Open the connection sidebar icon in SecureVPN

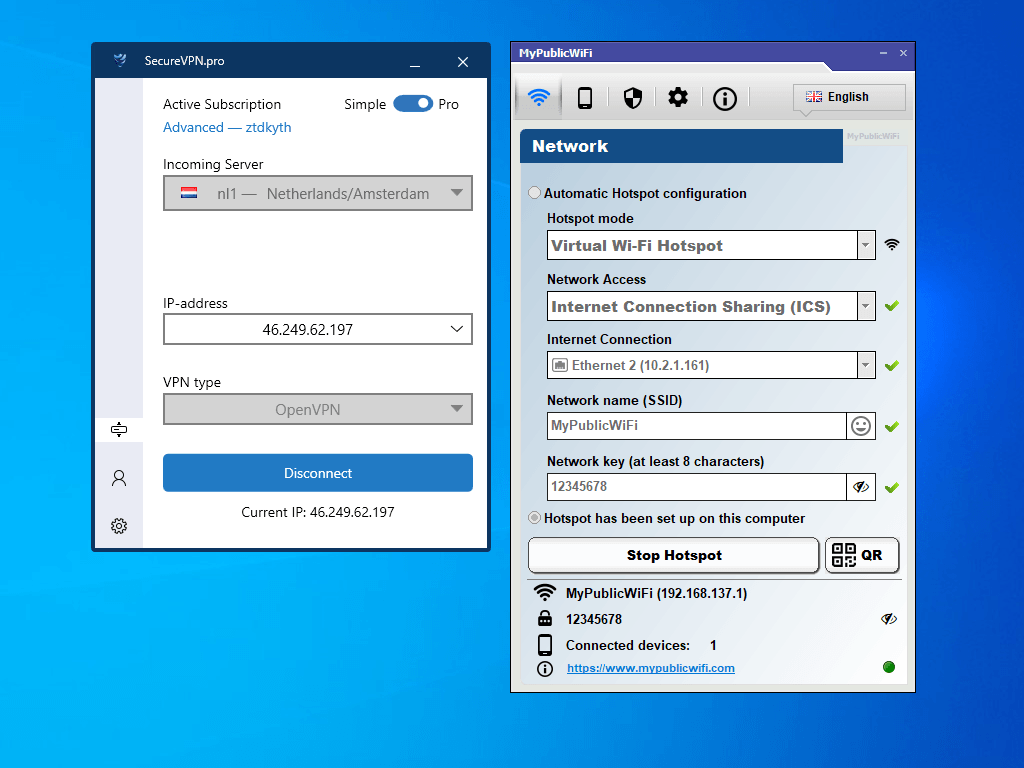(119, 429)
